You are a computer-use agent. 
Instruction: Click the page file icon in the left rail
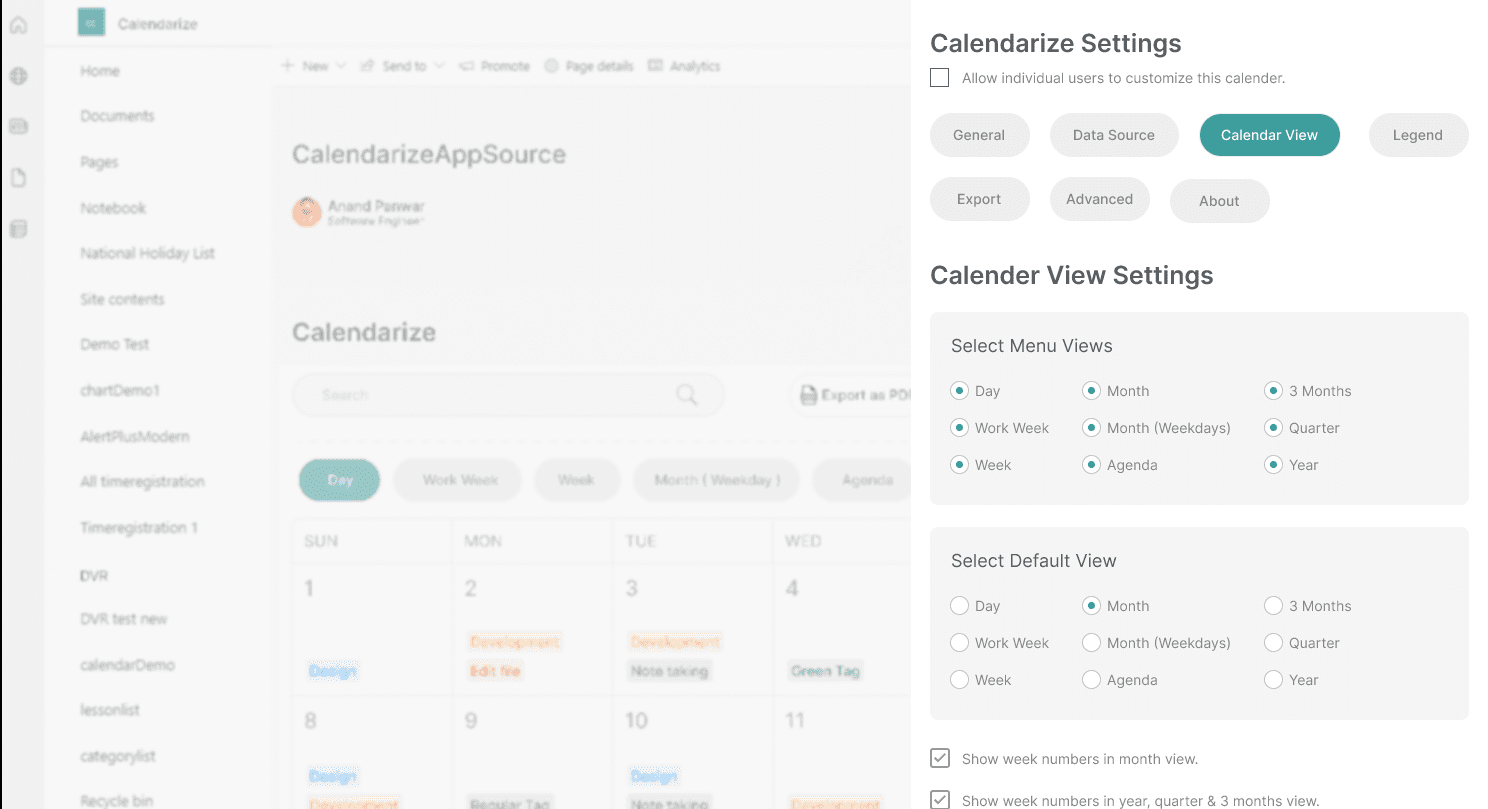coord(18,178)
